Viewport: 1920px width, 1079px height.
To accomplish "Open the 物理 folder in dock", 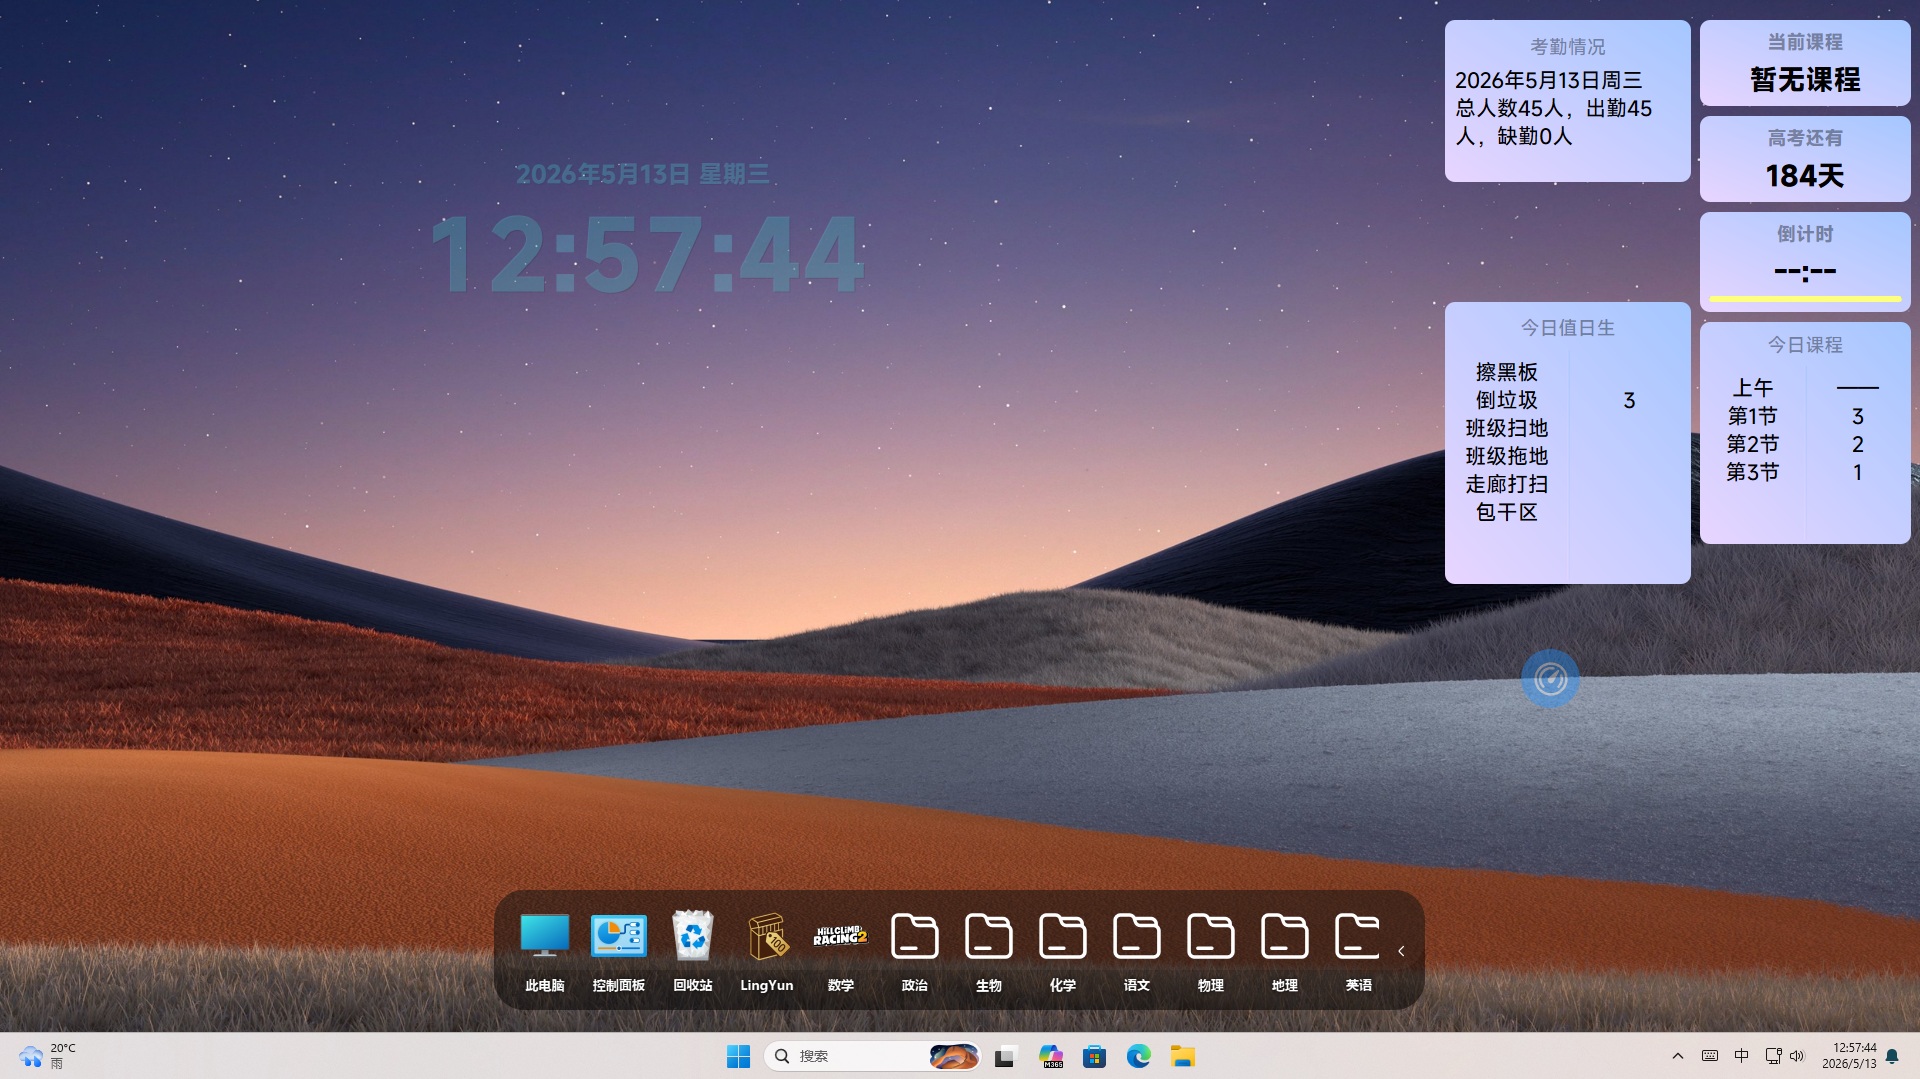I will tap(1210, 951).
